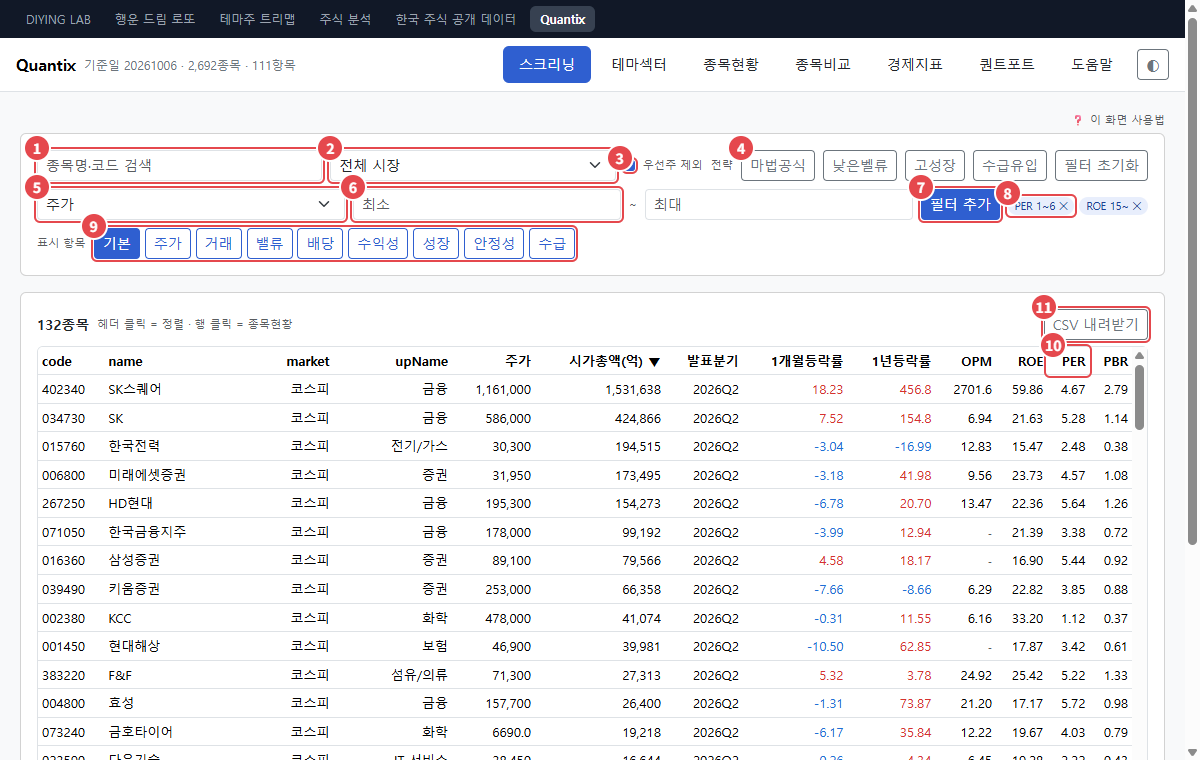Apply the 수급유입 strategy preset
The image size is (1200, 760).
coord(1010,165)
